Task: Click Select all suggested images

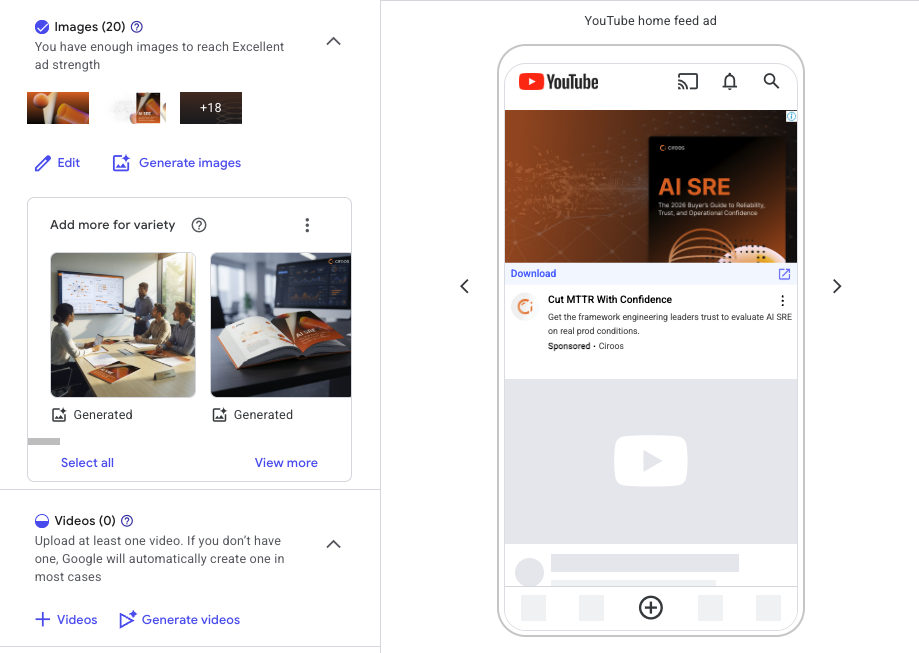Action: pyautogui.click(x=87, y=462)
